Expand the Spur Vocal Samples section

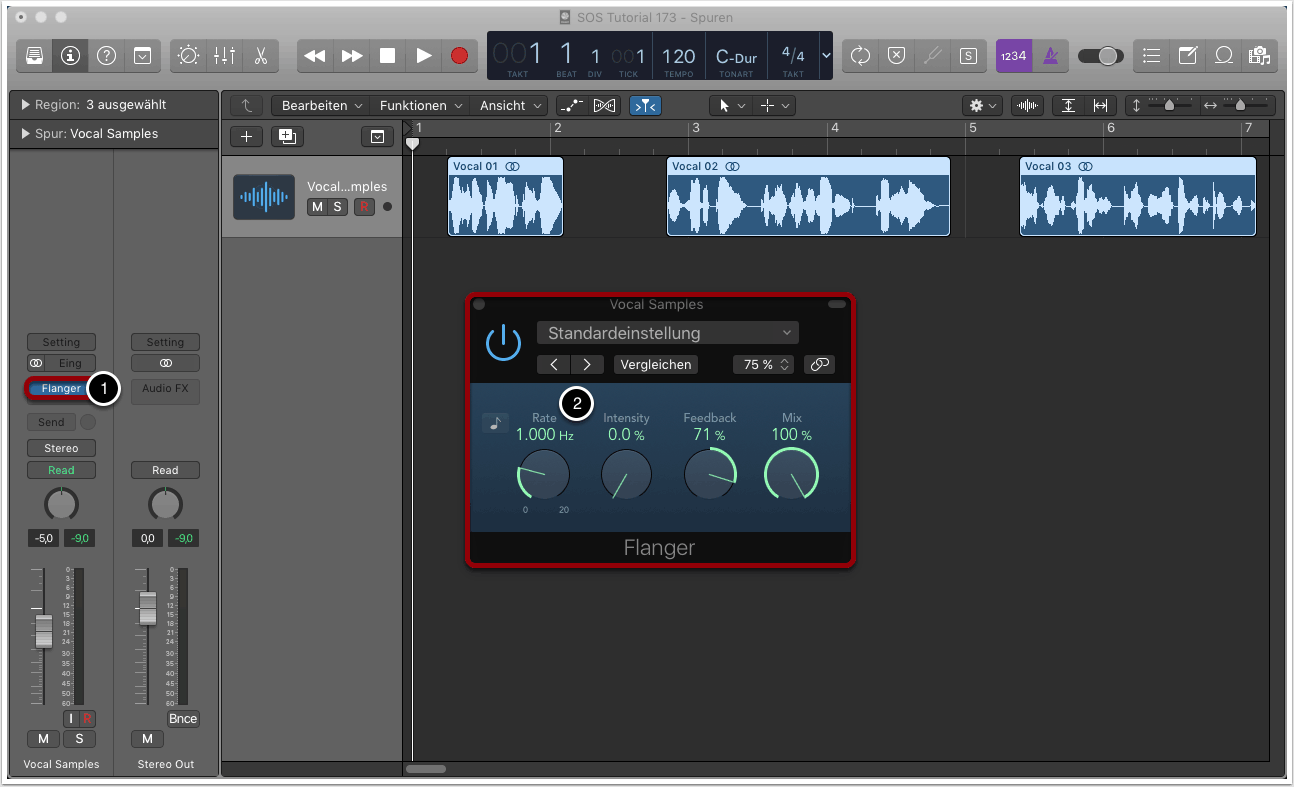coord(25,134)
